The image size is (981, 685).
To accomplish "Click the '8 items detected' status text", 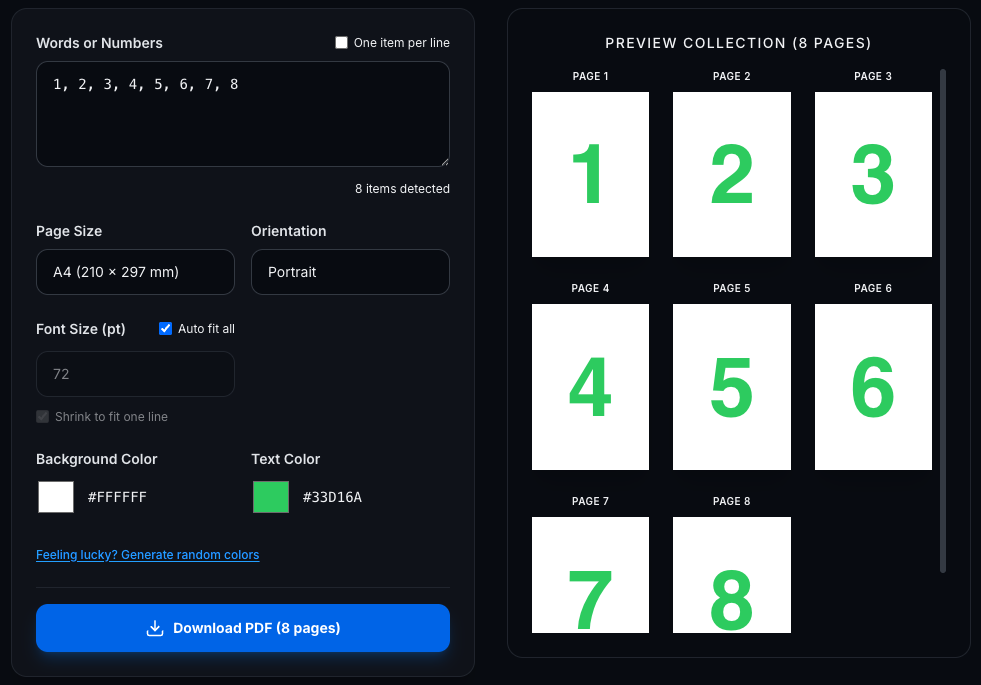I will click(x=402, y=189).
